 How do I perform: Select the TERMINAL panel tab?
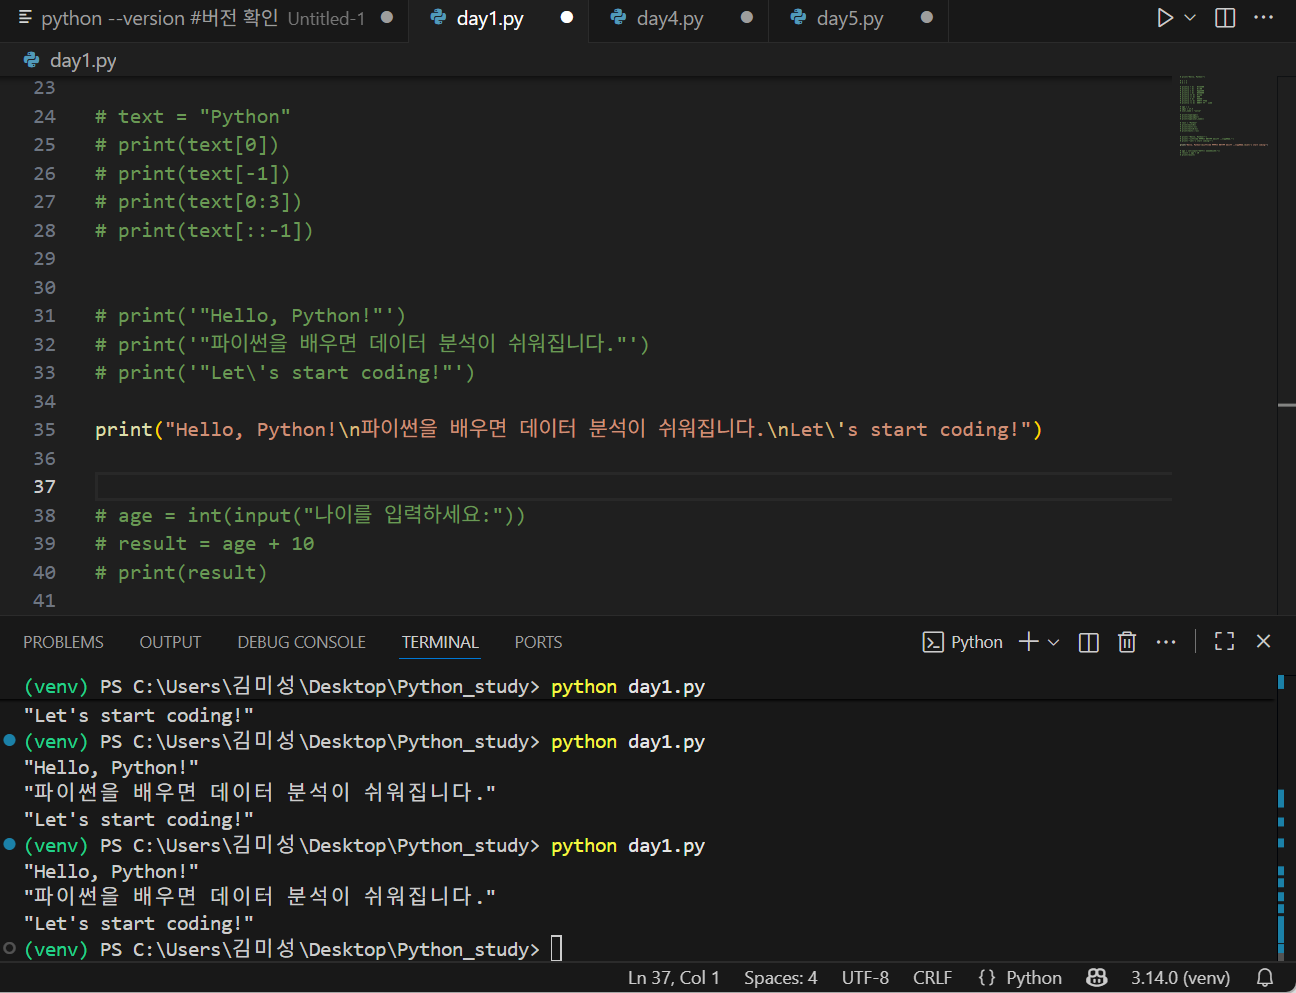pos(440,642)
